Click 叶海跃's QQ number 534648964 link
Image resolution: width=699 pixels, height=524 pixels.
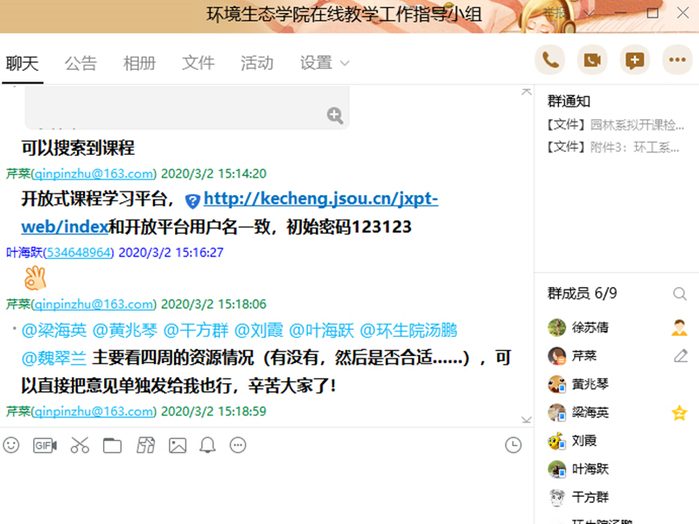click(80, 252)
